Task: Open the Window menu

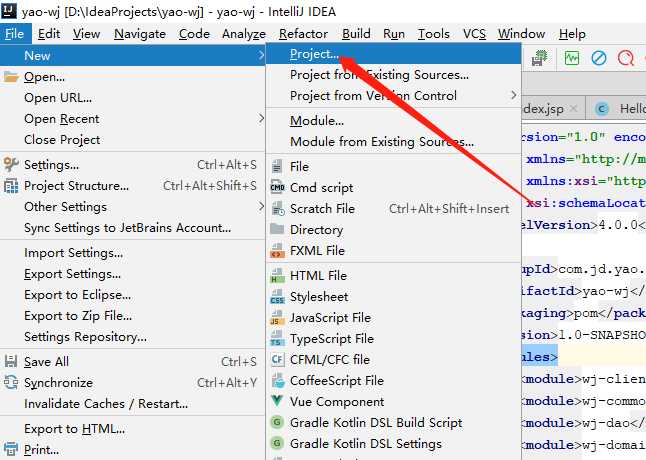Action: tap(521, 34)
